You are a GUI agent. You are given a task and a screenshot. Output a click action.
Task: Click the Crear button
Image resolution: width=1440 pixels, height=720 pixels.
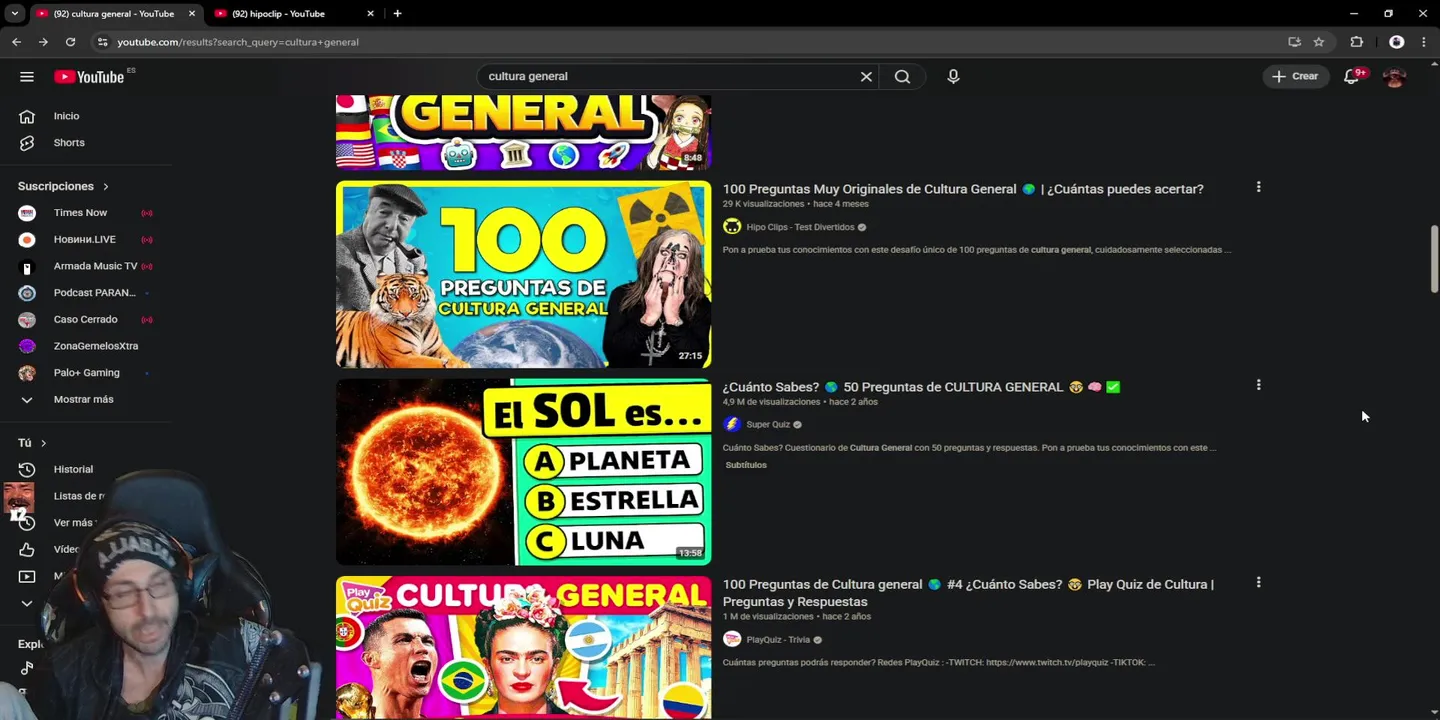pos(1295,76)
